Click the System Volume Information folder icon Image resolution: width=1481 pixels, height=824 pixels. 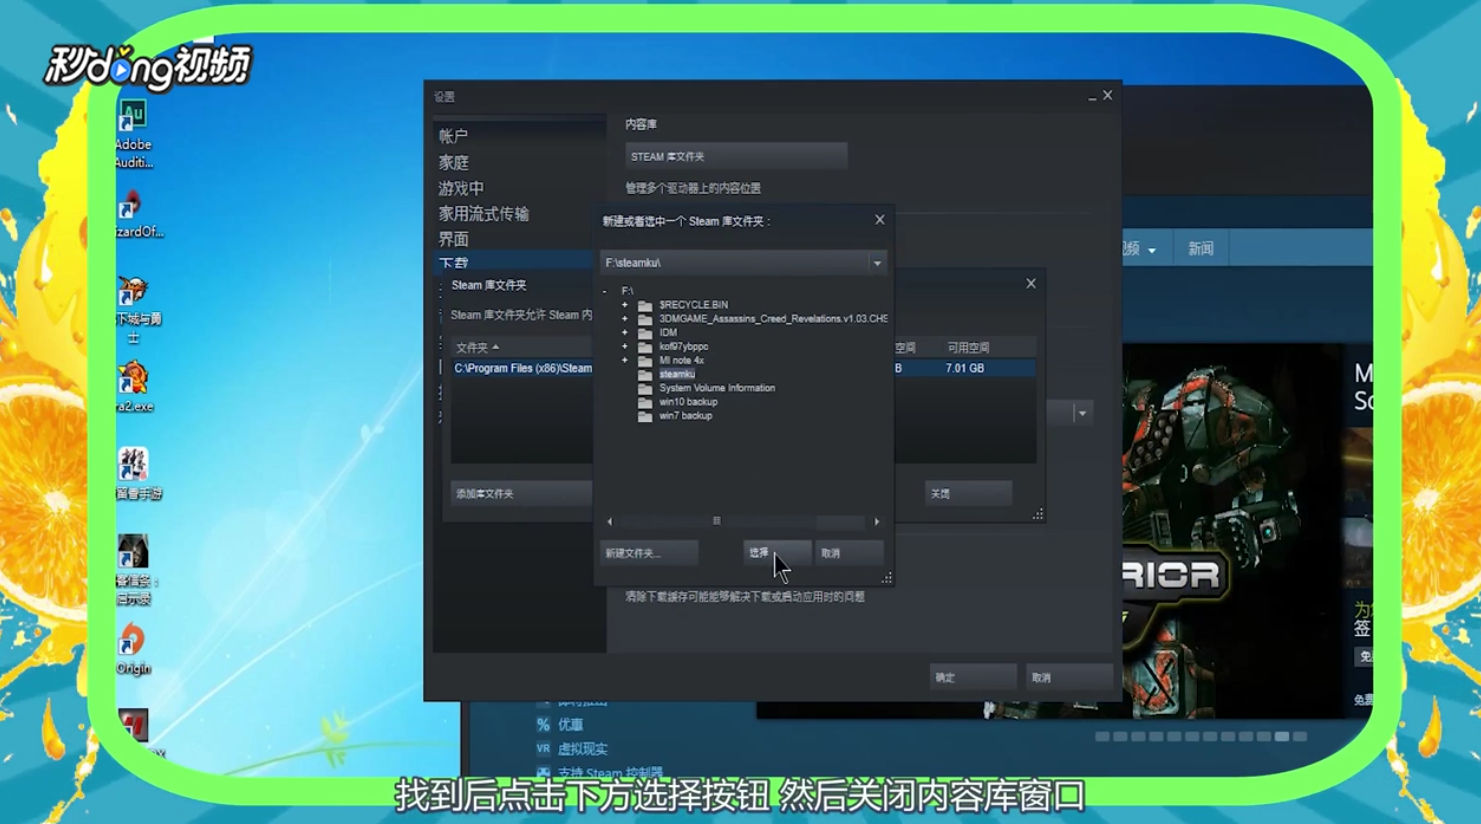pos(645,388)
